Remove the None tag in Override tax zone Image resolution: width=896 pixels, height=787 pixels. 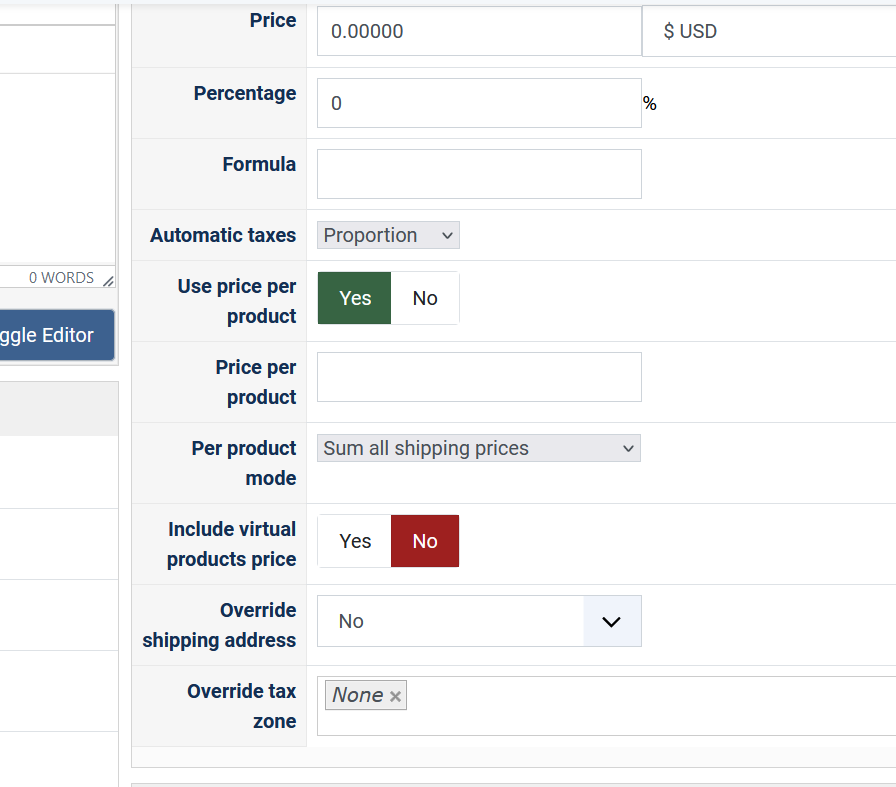point(395,696)
